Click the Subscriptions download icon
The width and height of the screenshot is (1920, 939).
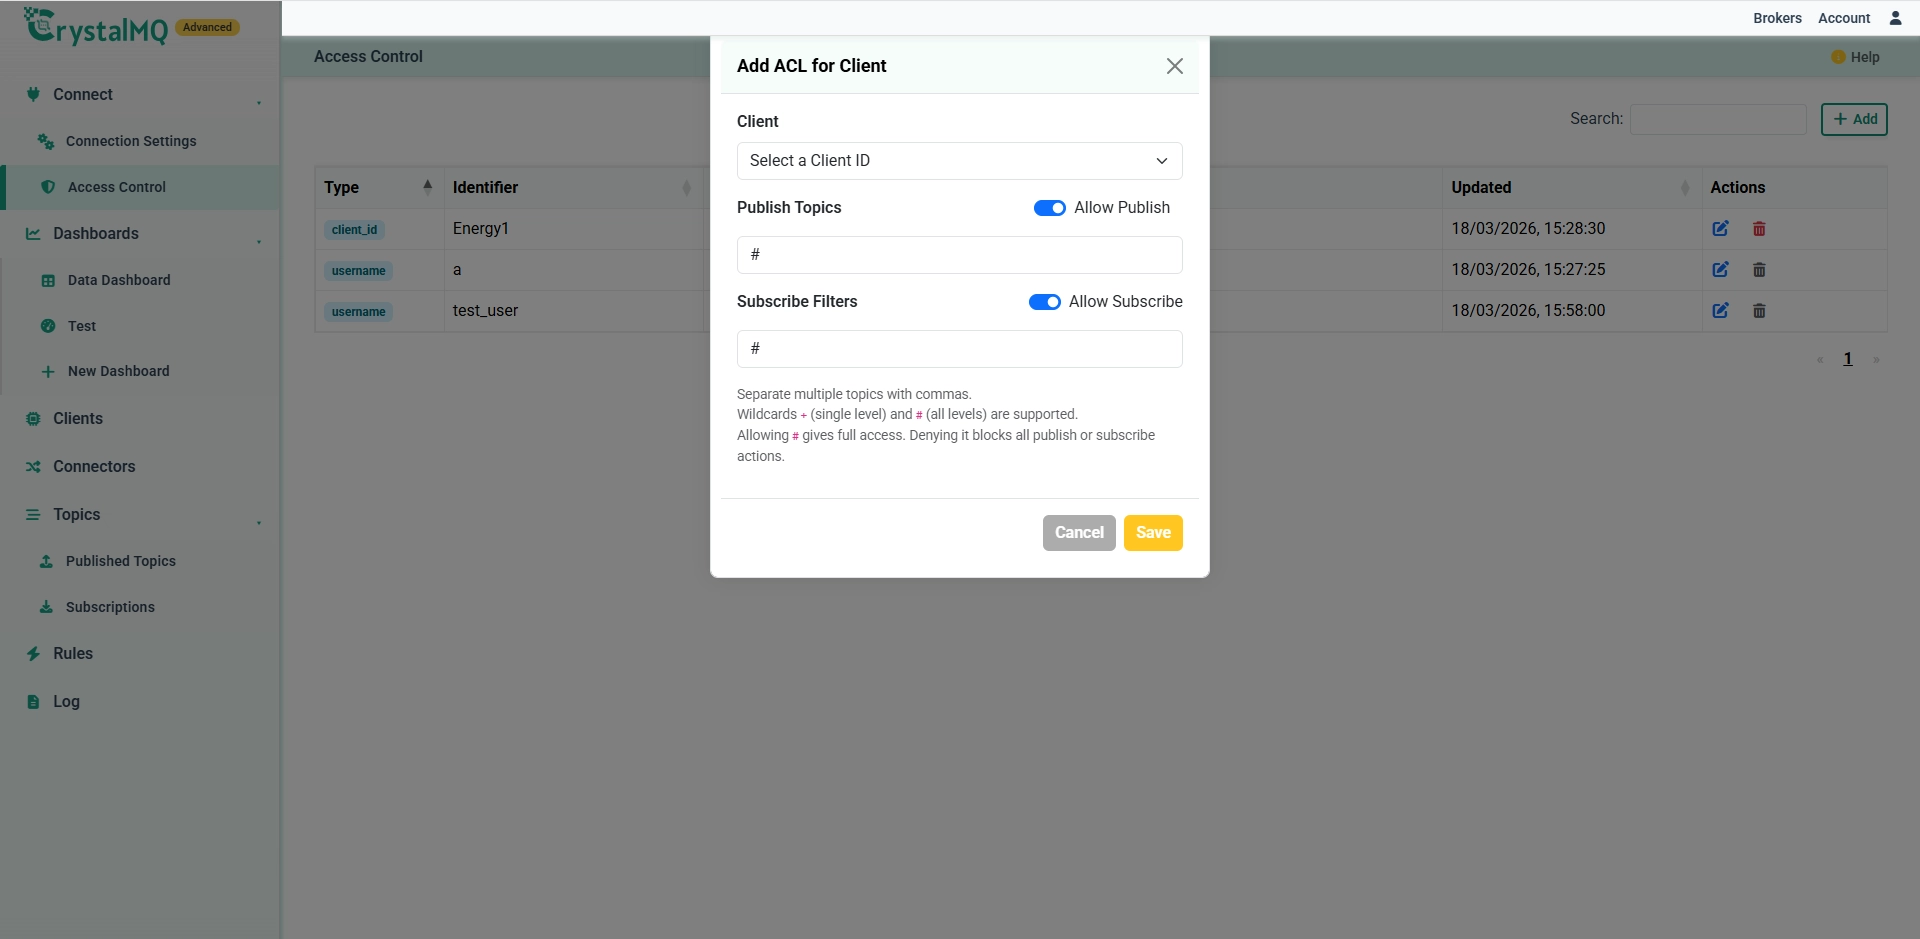point(46,607)
